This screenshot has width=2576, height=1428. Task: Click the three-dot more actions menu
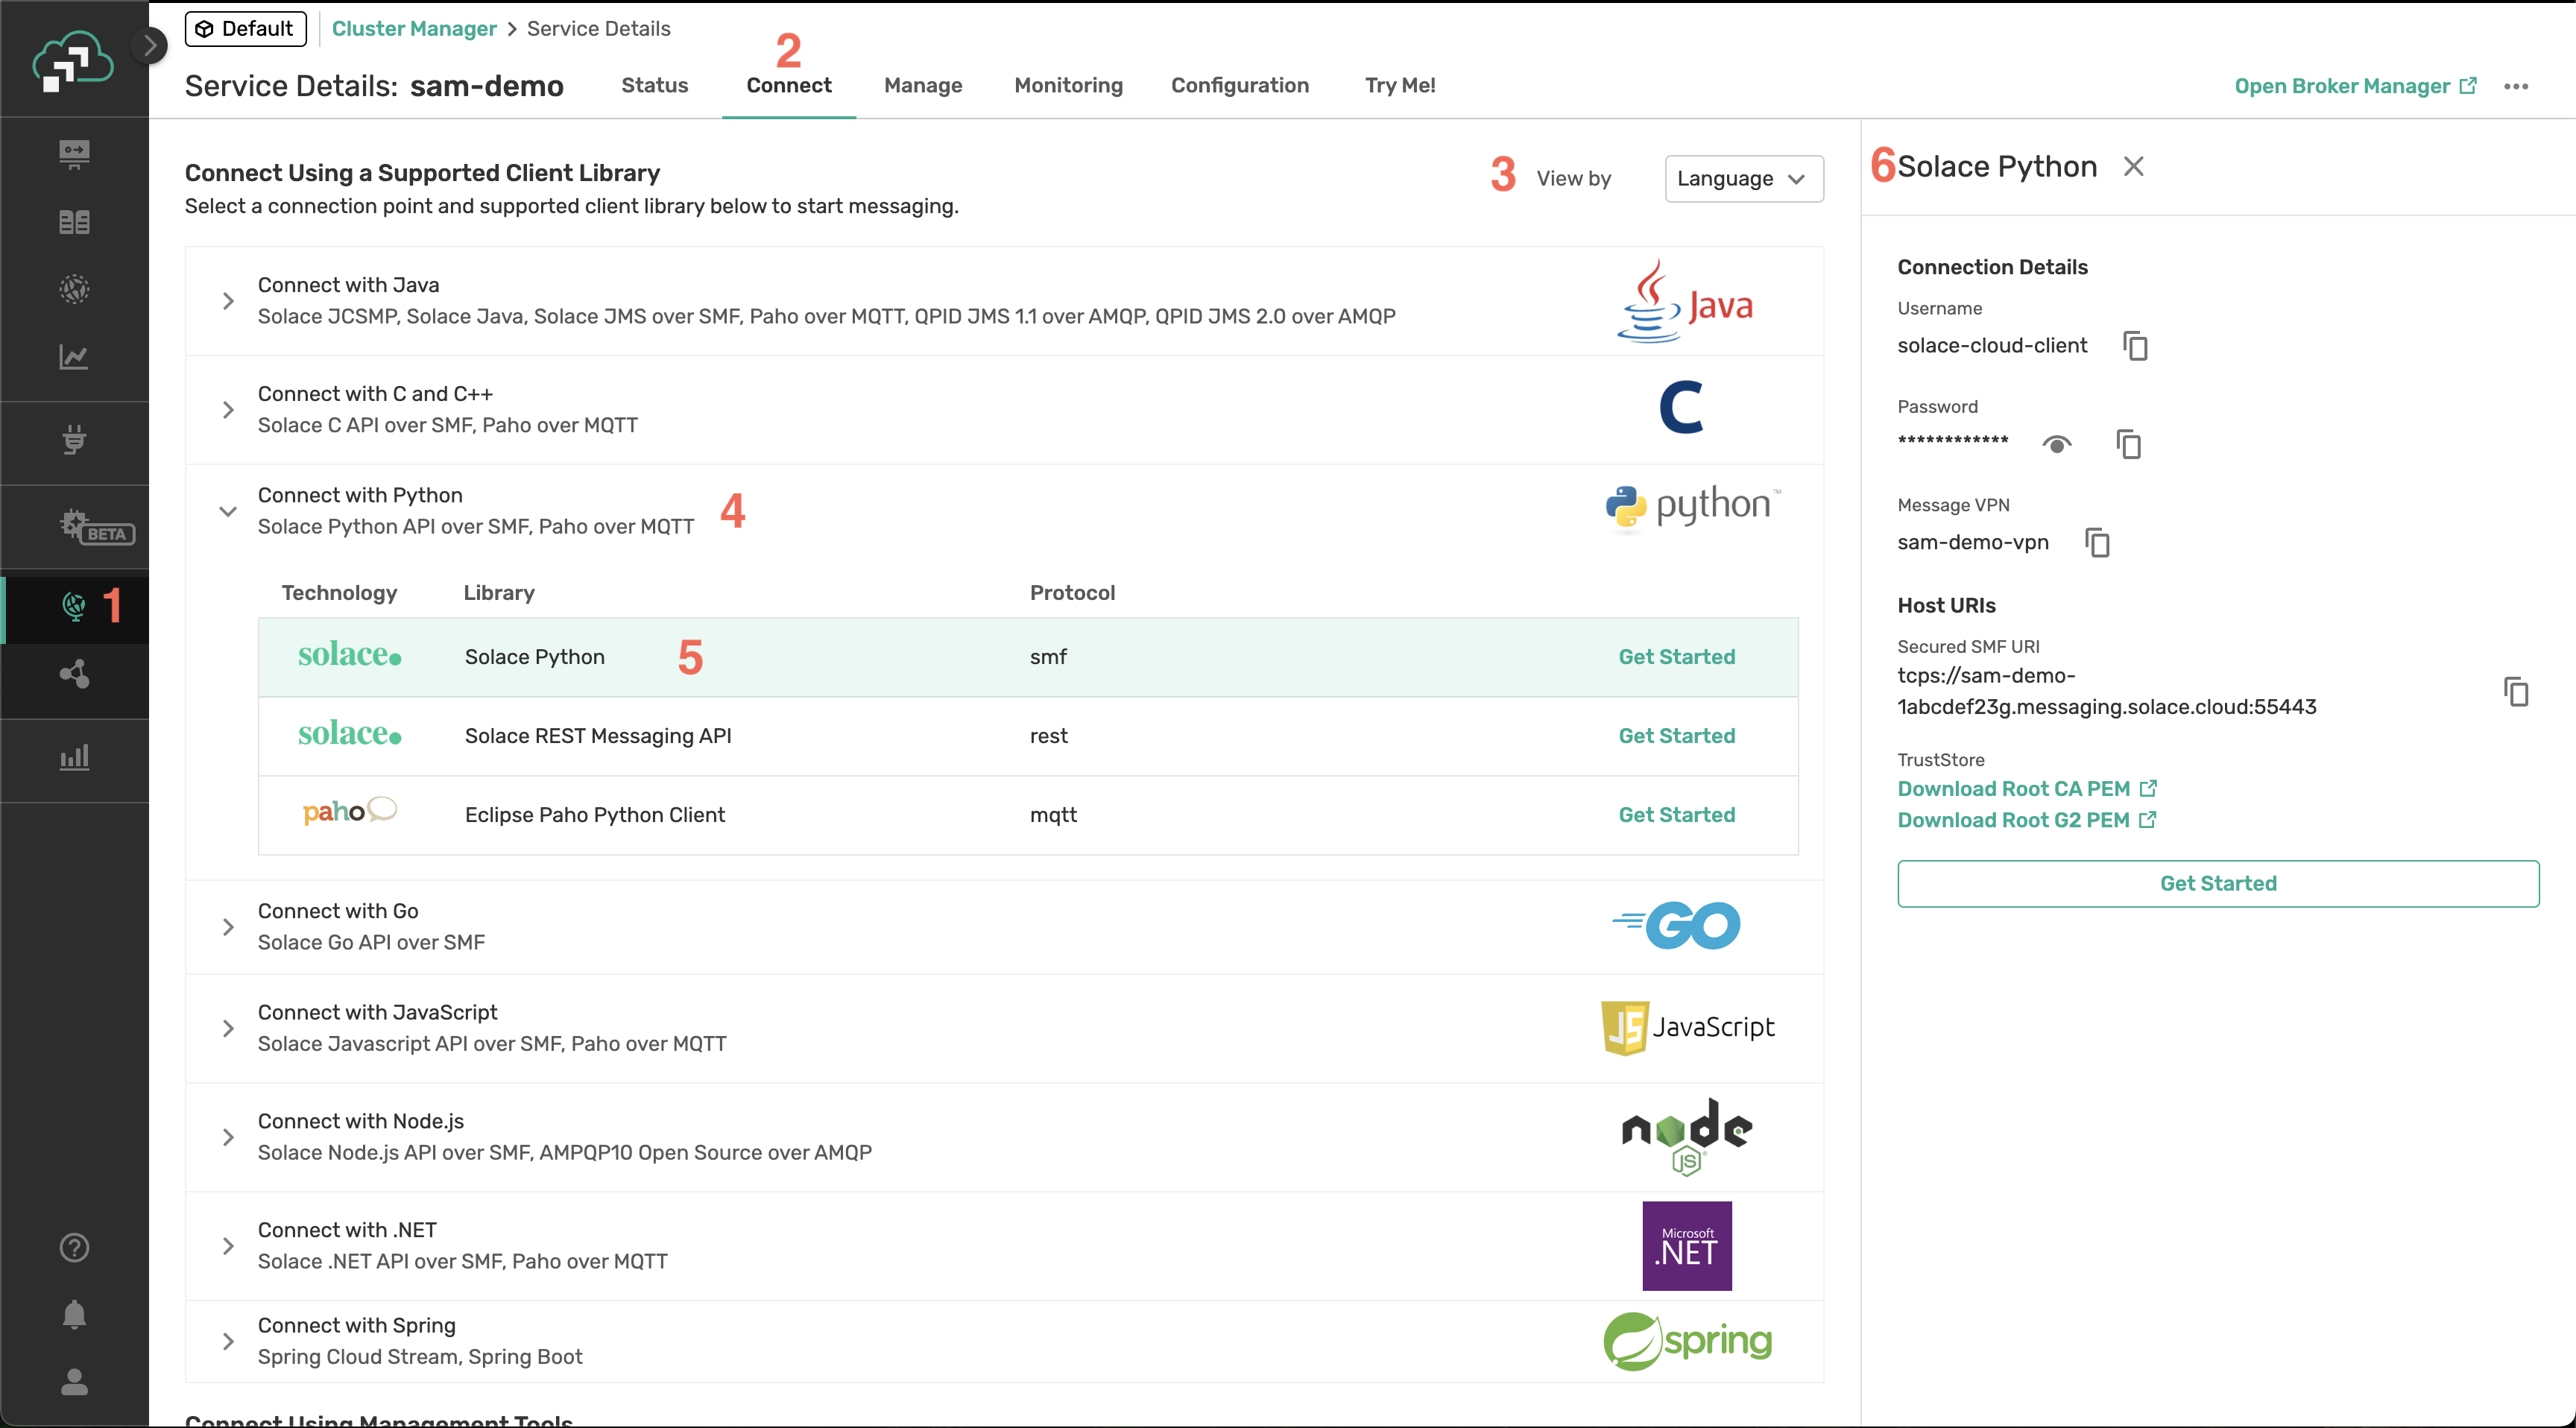(x=2516, y=86)
